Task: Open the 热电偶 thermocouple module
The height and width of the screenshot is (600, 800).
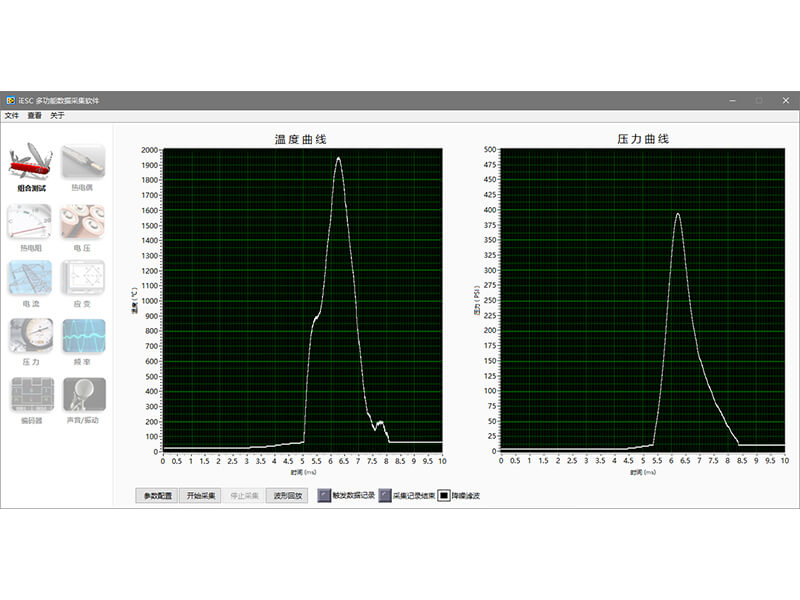Action: (83, 162)
